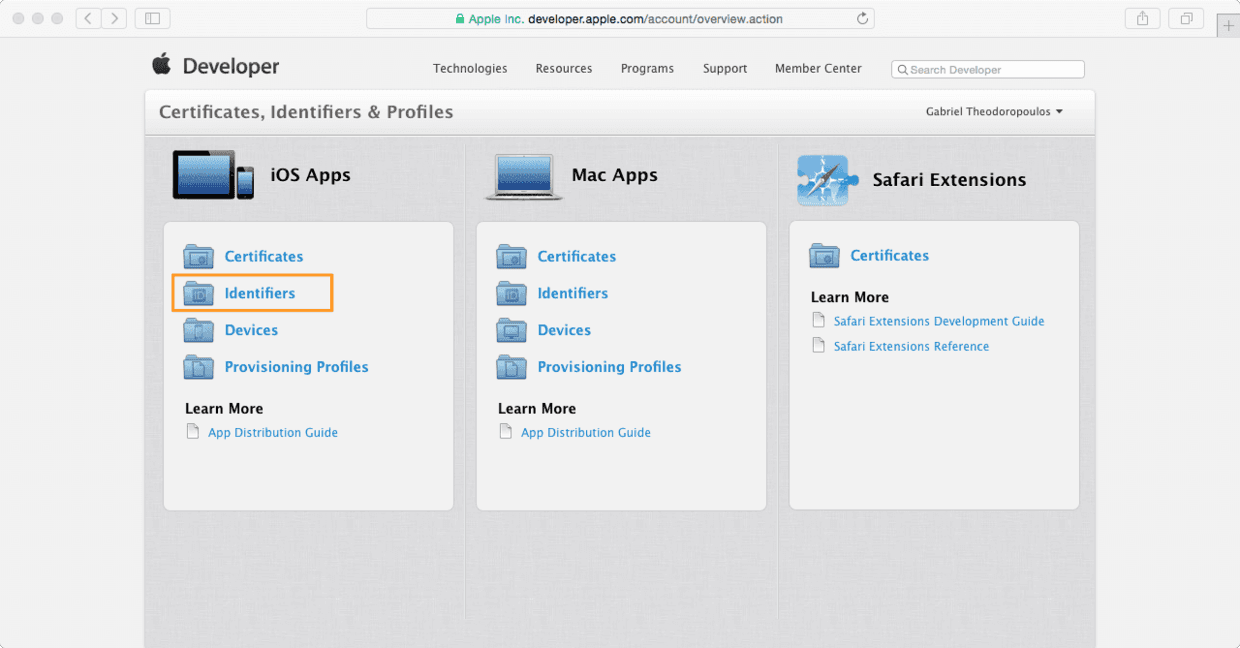Click iOS Apps Identifiers folder icon
Viewport: 1240px width, 648px height.
point(198,293)
